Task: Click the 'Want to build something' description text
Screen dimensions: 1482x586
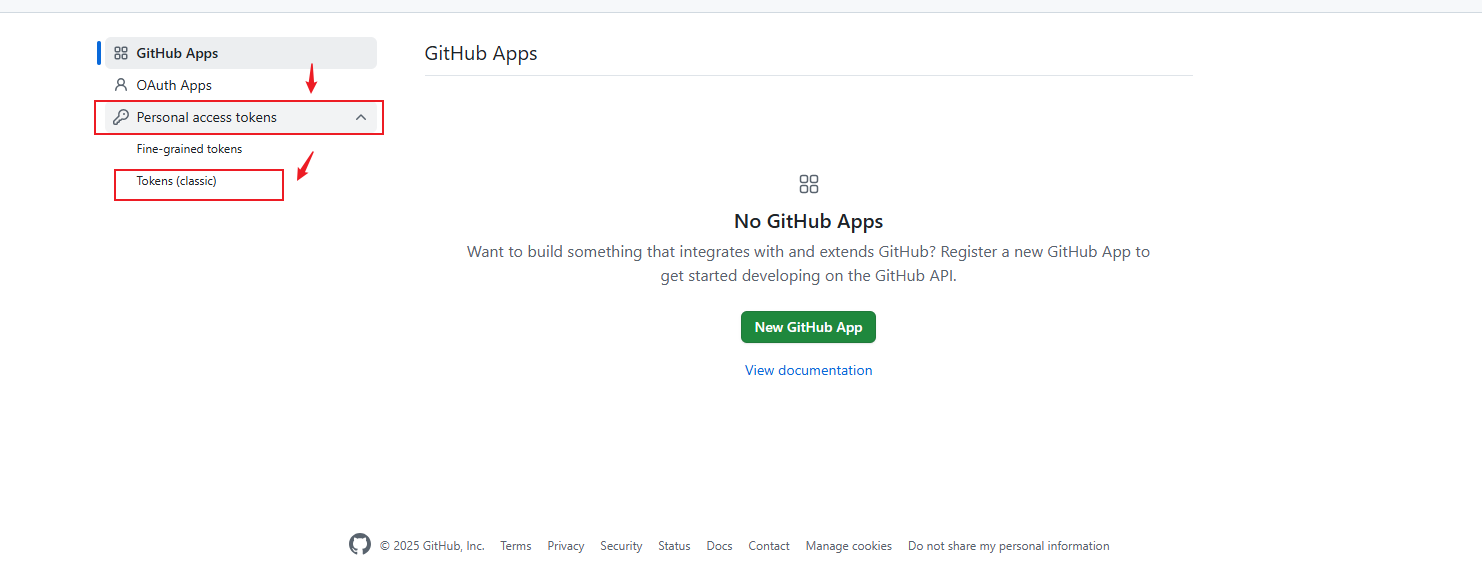Action: click(x=808, y=264)
